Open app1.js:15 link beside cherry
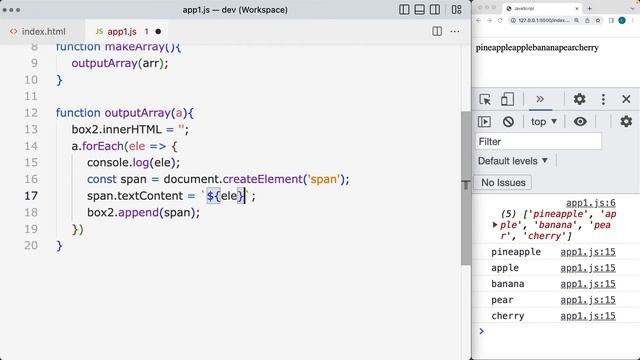 click(588, 316)
